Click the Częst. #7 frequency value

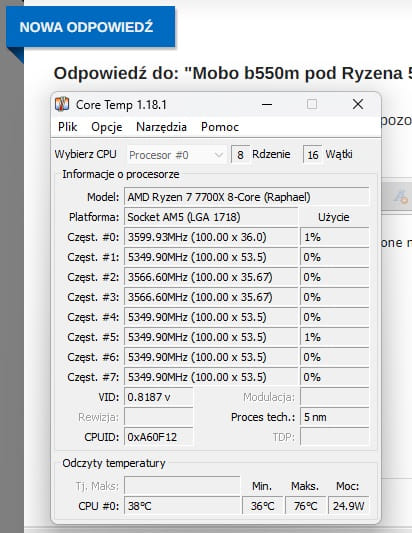(x=211, y=377)
